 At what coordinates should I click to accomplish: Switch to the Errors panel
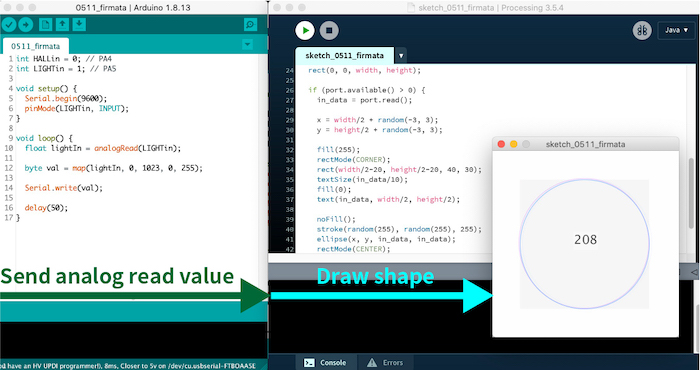click(385, 362)
